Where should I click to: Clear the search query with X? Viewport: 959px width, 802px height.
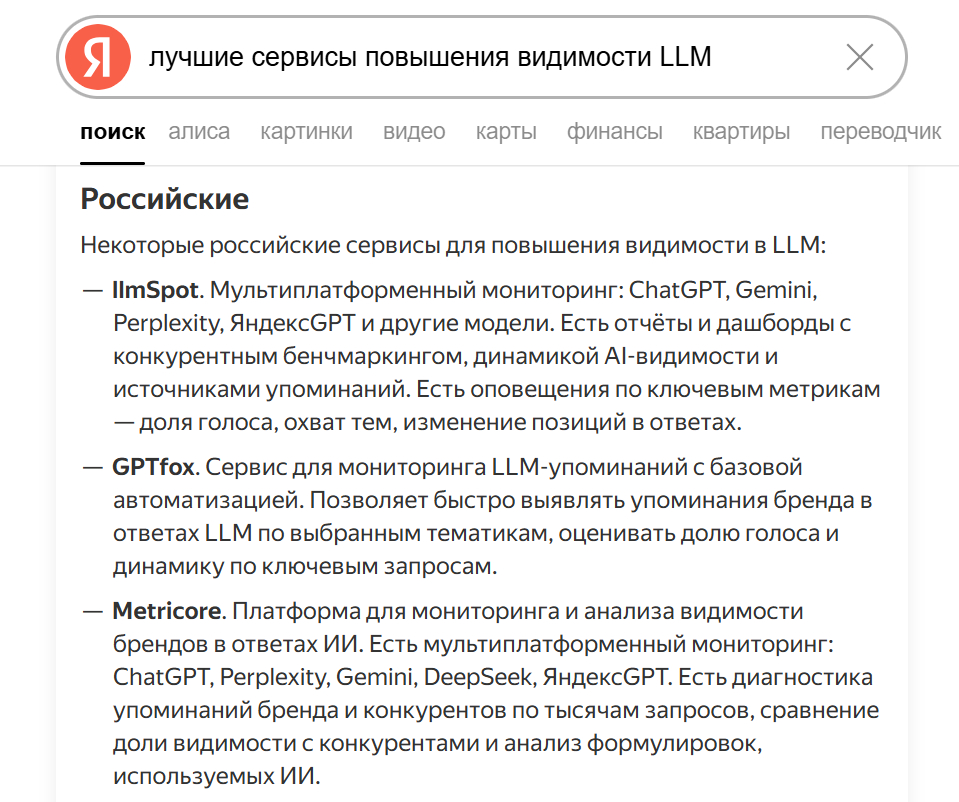coord(859,58)
